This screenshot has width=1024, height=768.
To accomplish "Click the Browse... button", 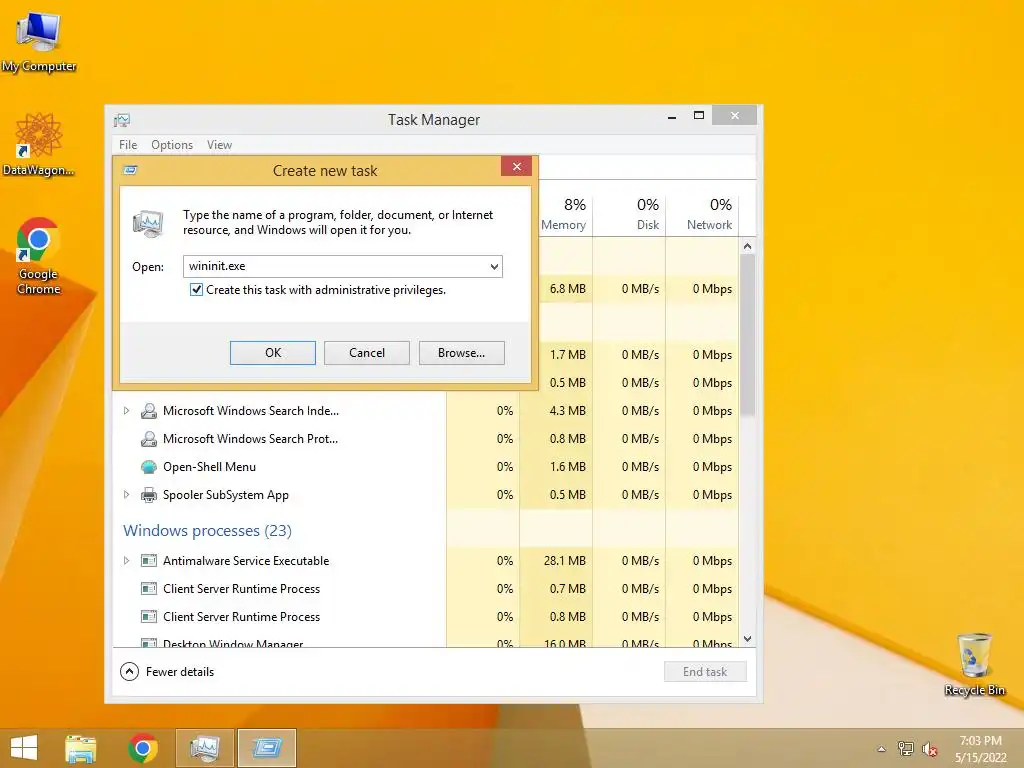I will tap(462, 353).
